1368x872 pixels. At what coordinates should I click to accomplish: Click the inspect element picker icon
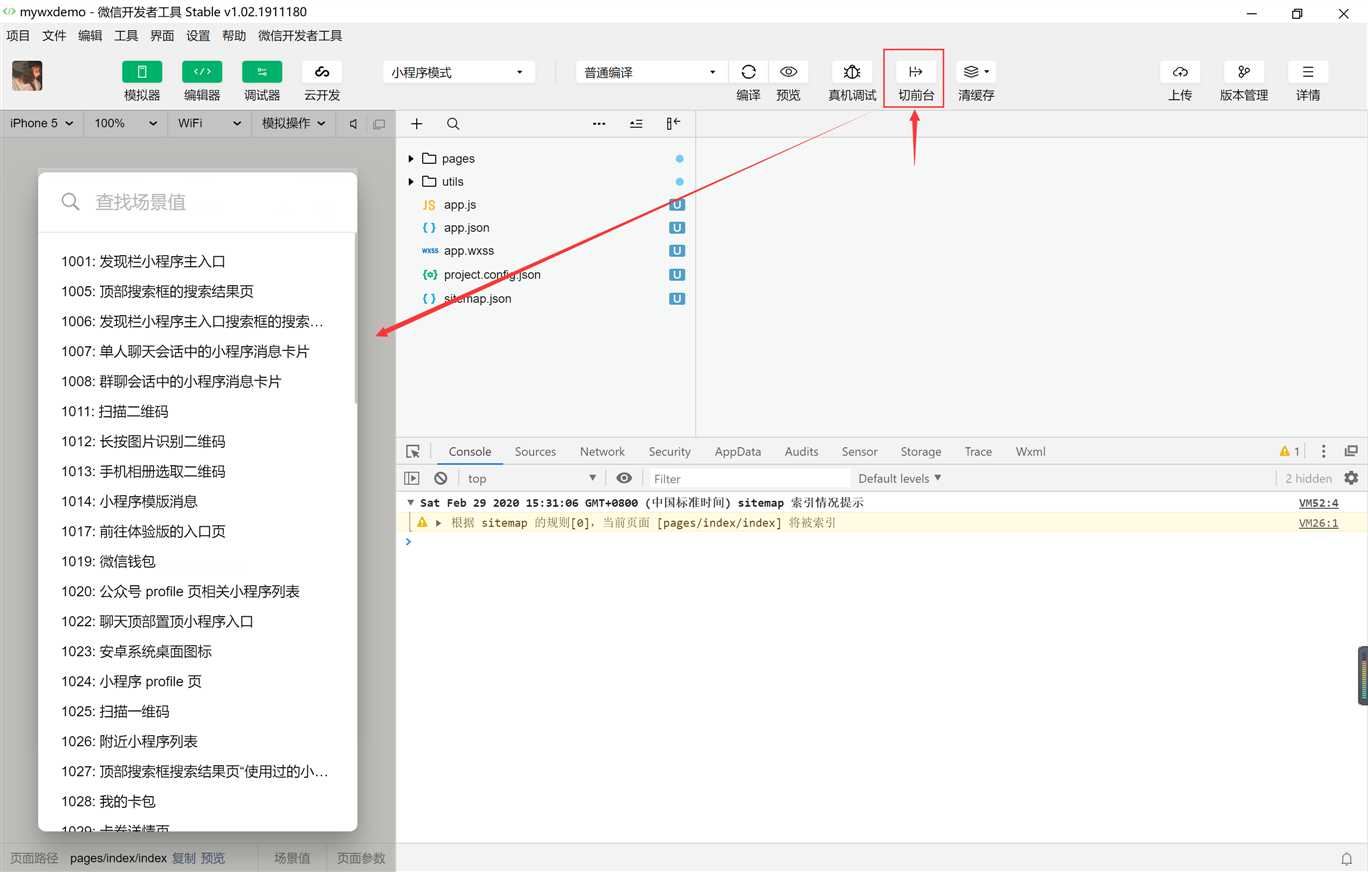click(x=413, y=452)
